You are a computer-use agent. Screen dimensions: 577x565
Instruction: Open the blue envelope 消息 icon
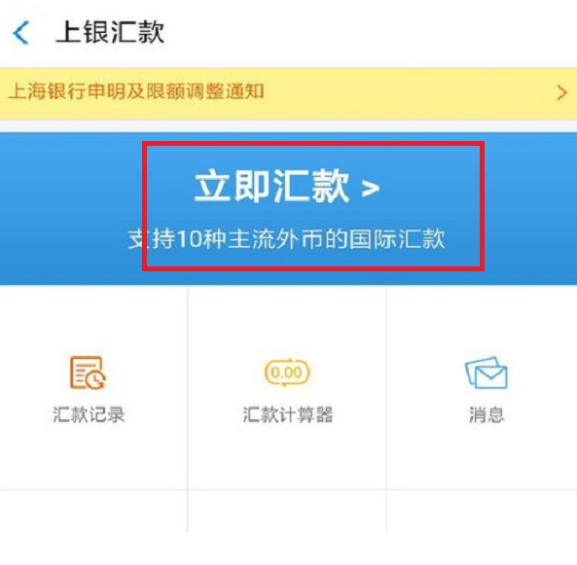[x=486, y=372]
